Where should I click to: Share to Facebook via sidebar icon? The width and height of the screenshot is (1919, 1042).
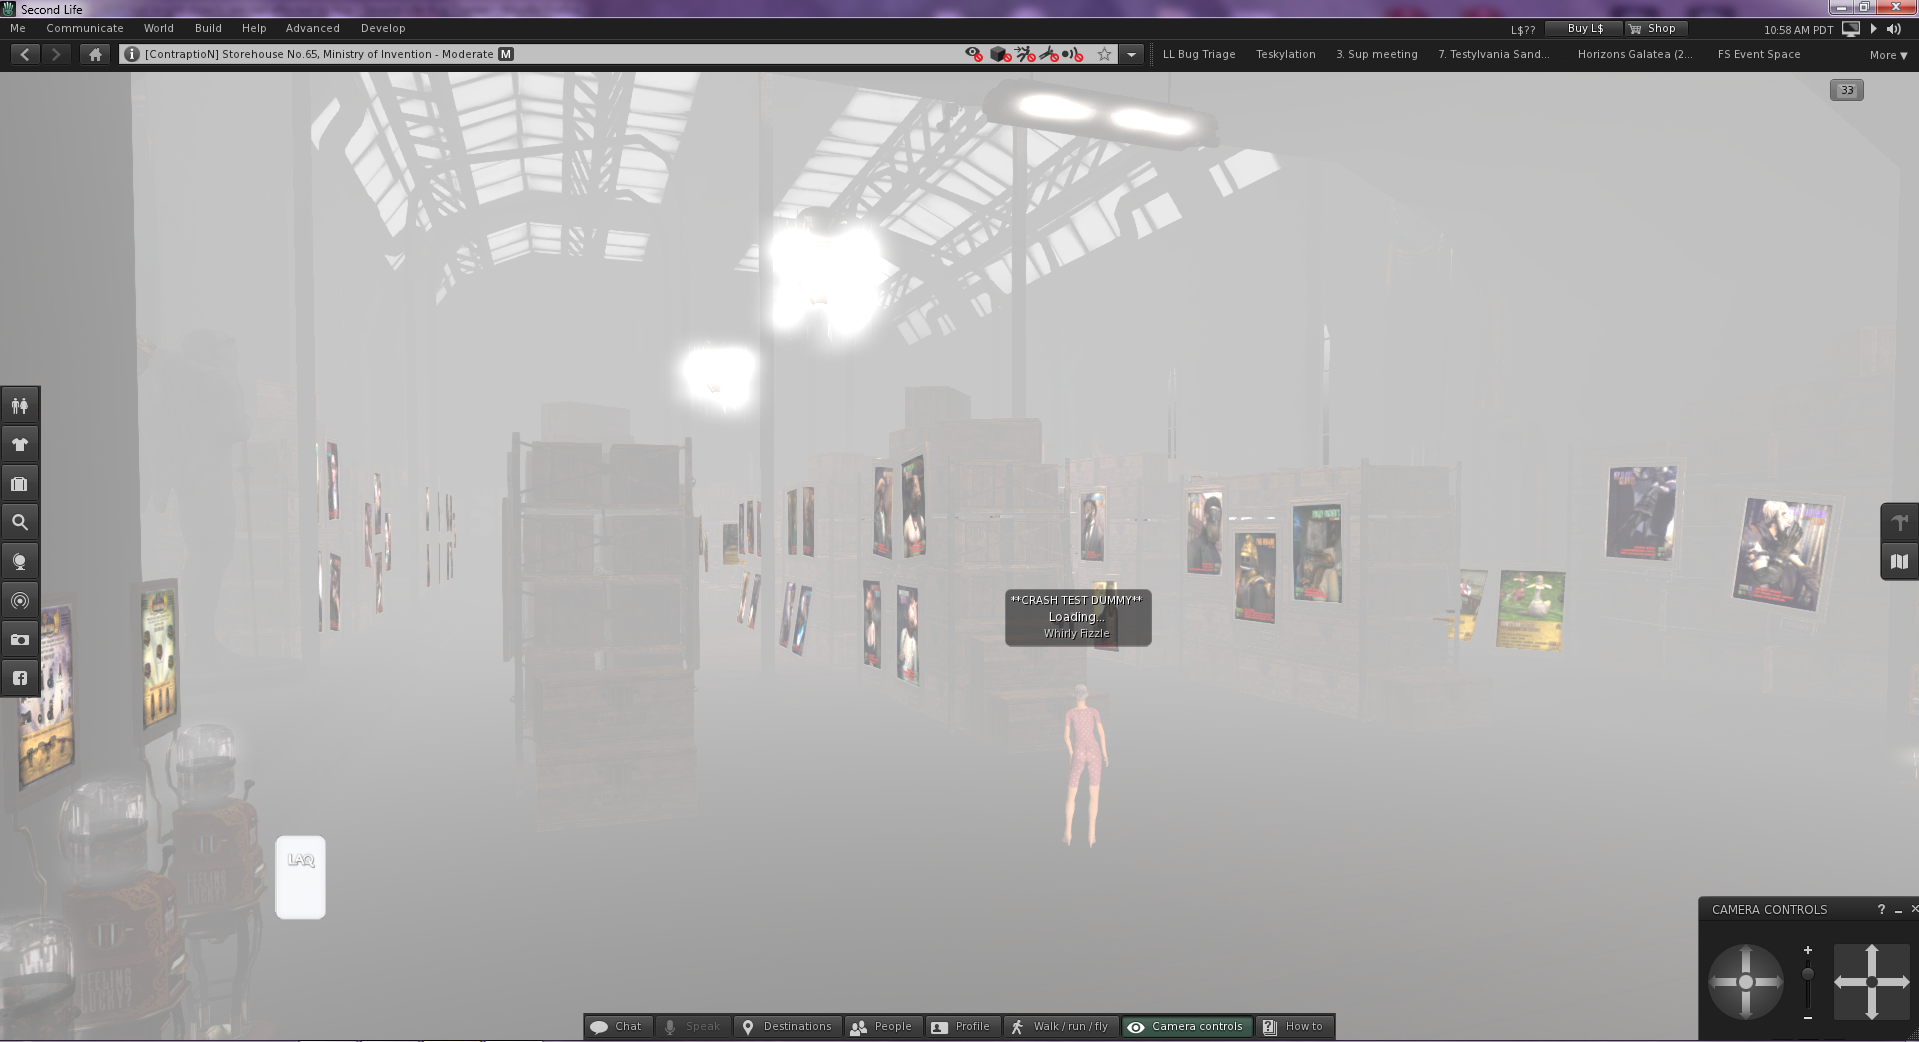pyautogui.click(x=20, y=677)
